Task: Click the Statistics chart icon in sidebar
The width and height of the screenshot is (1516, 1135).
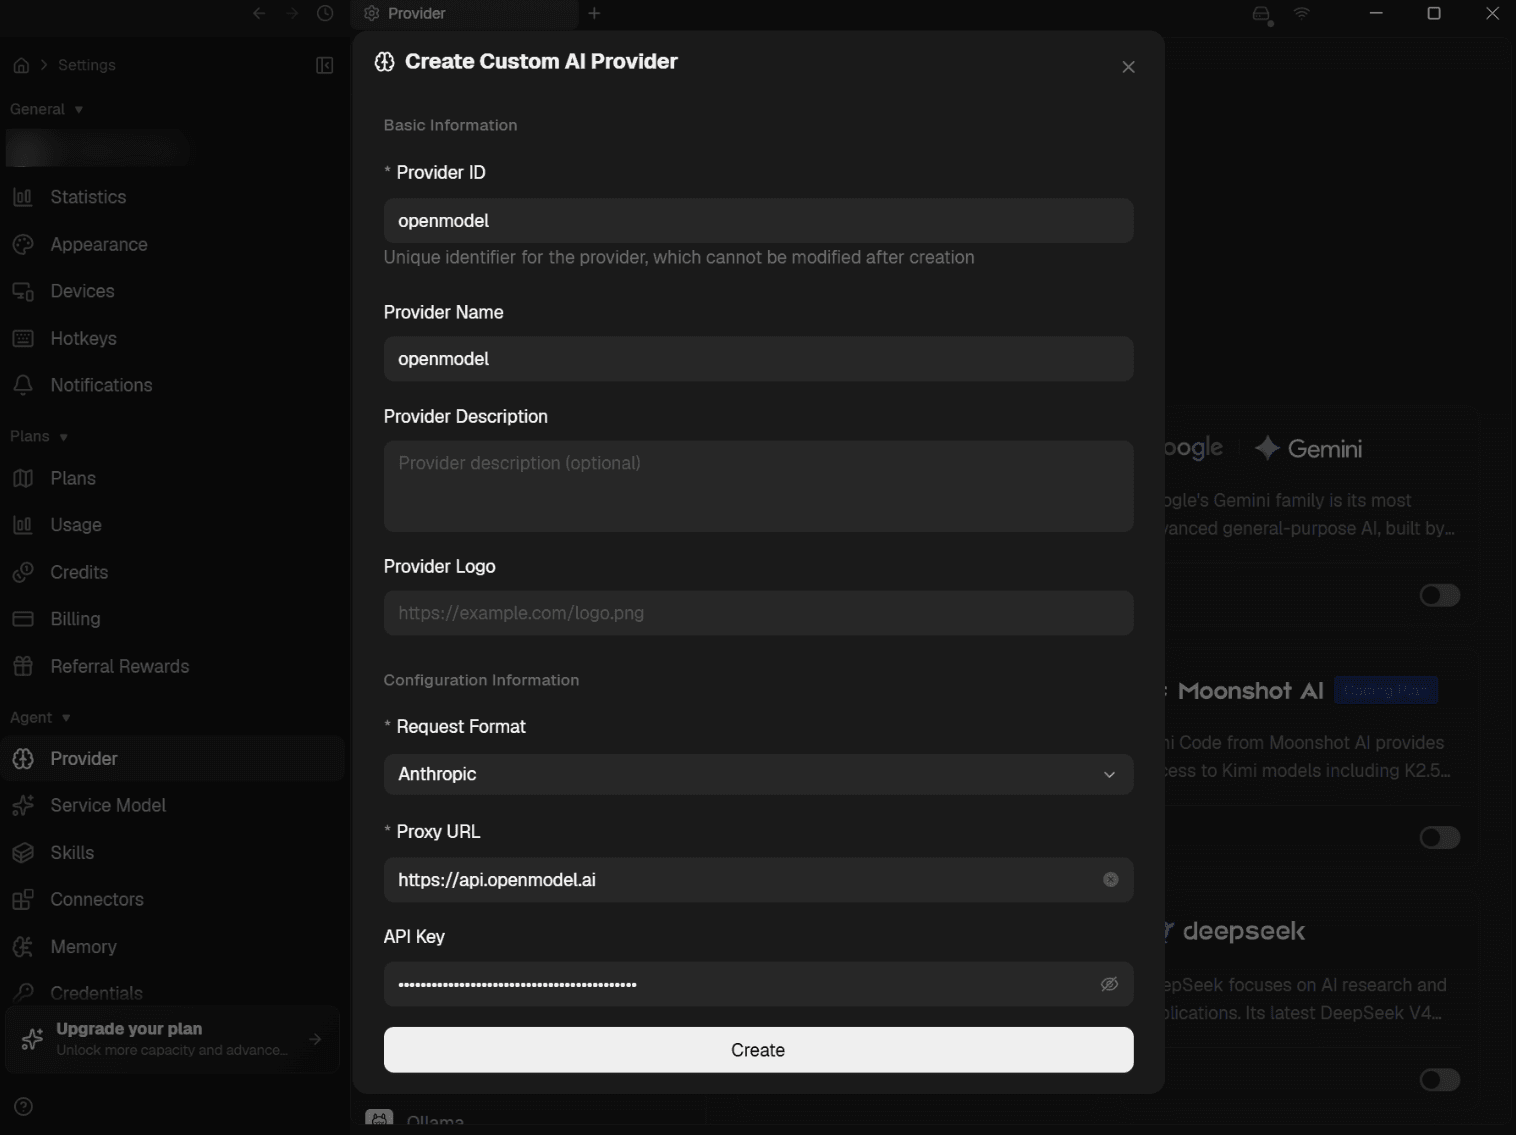Action: (x=23, y=197)
